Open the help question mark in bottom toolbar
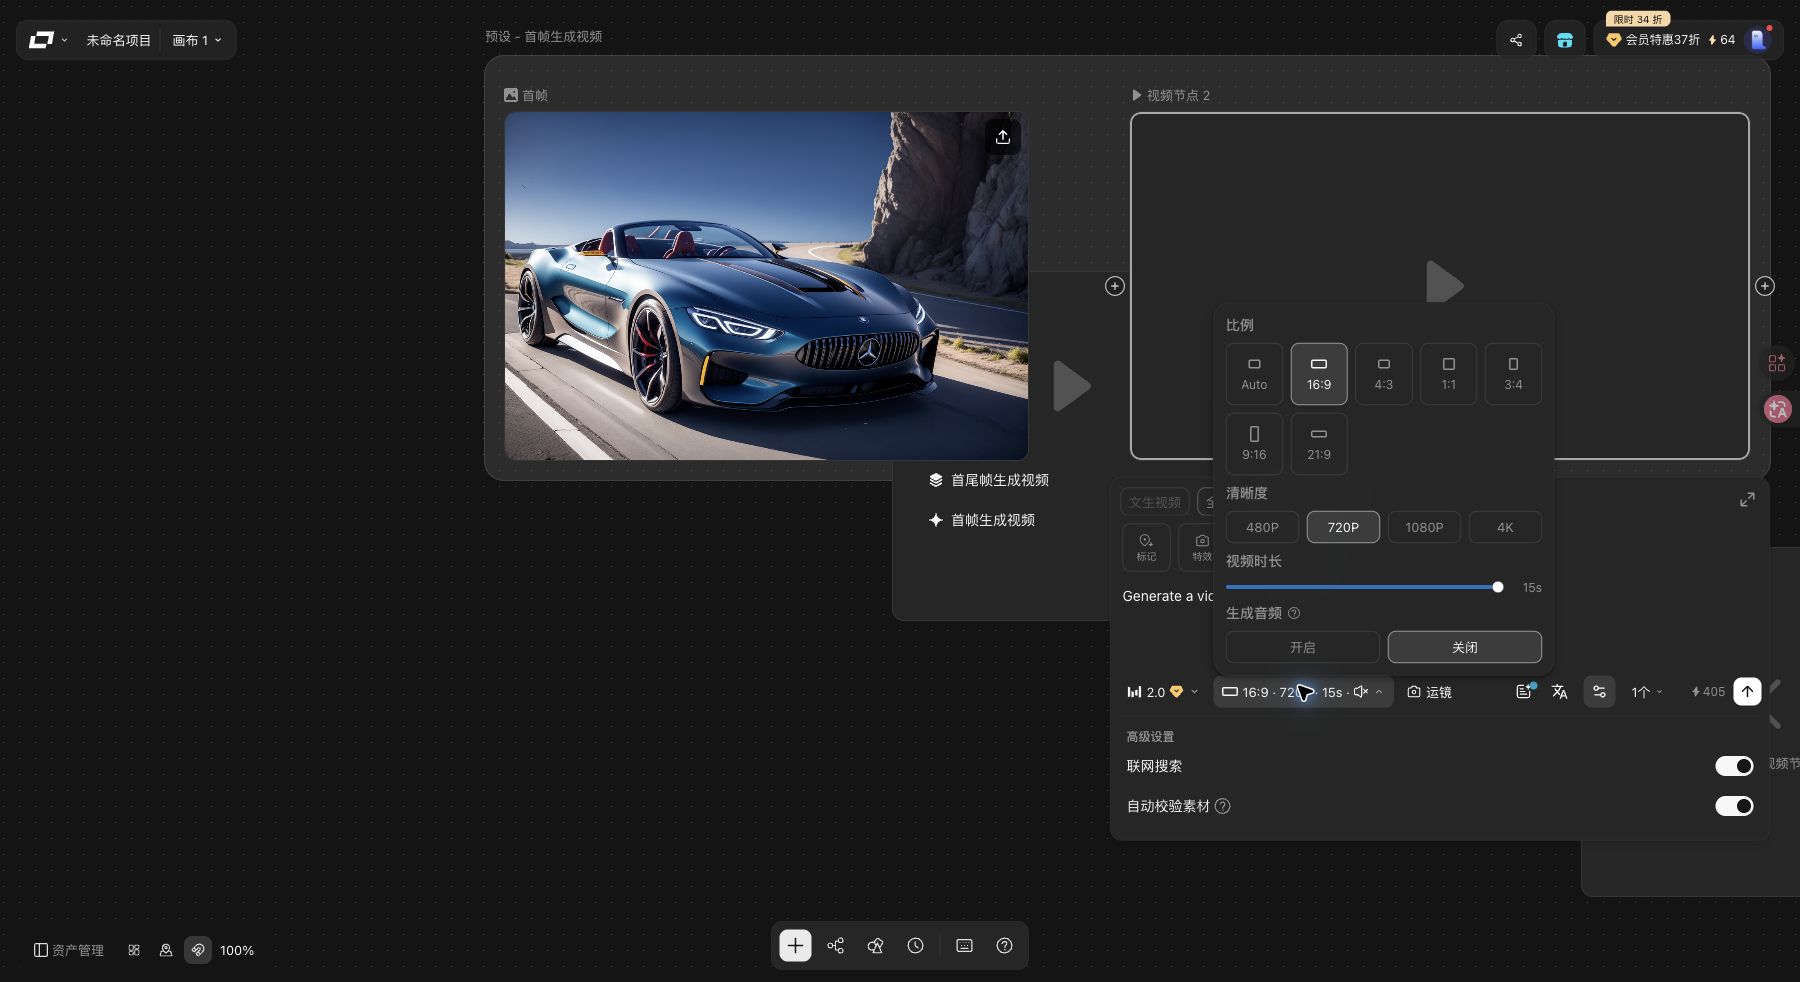This screenshot has height=982, width=1800. (1005, 946)
